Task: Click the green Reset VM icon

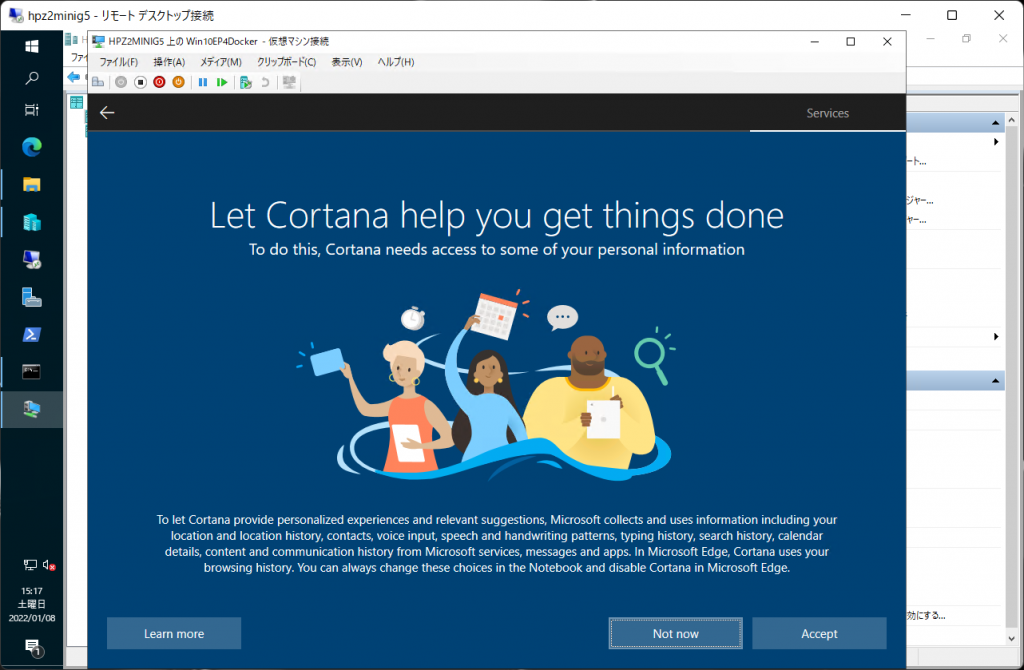Action: pos(222,82)
